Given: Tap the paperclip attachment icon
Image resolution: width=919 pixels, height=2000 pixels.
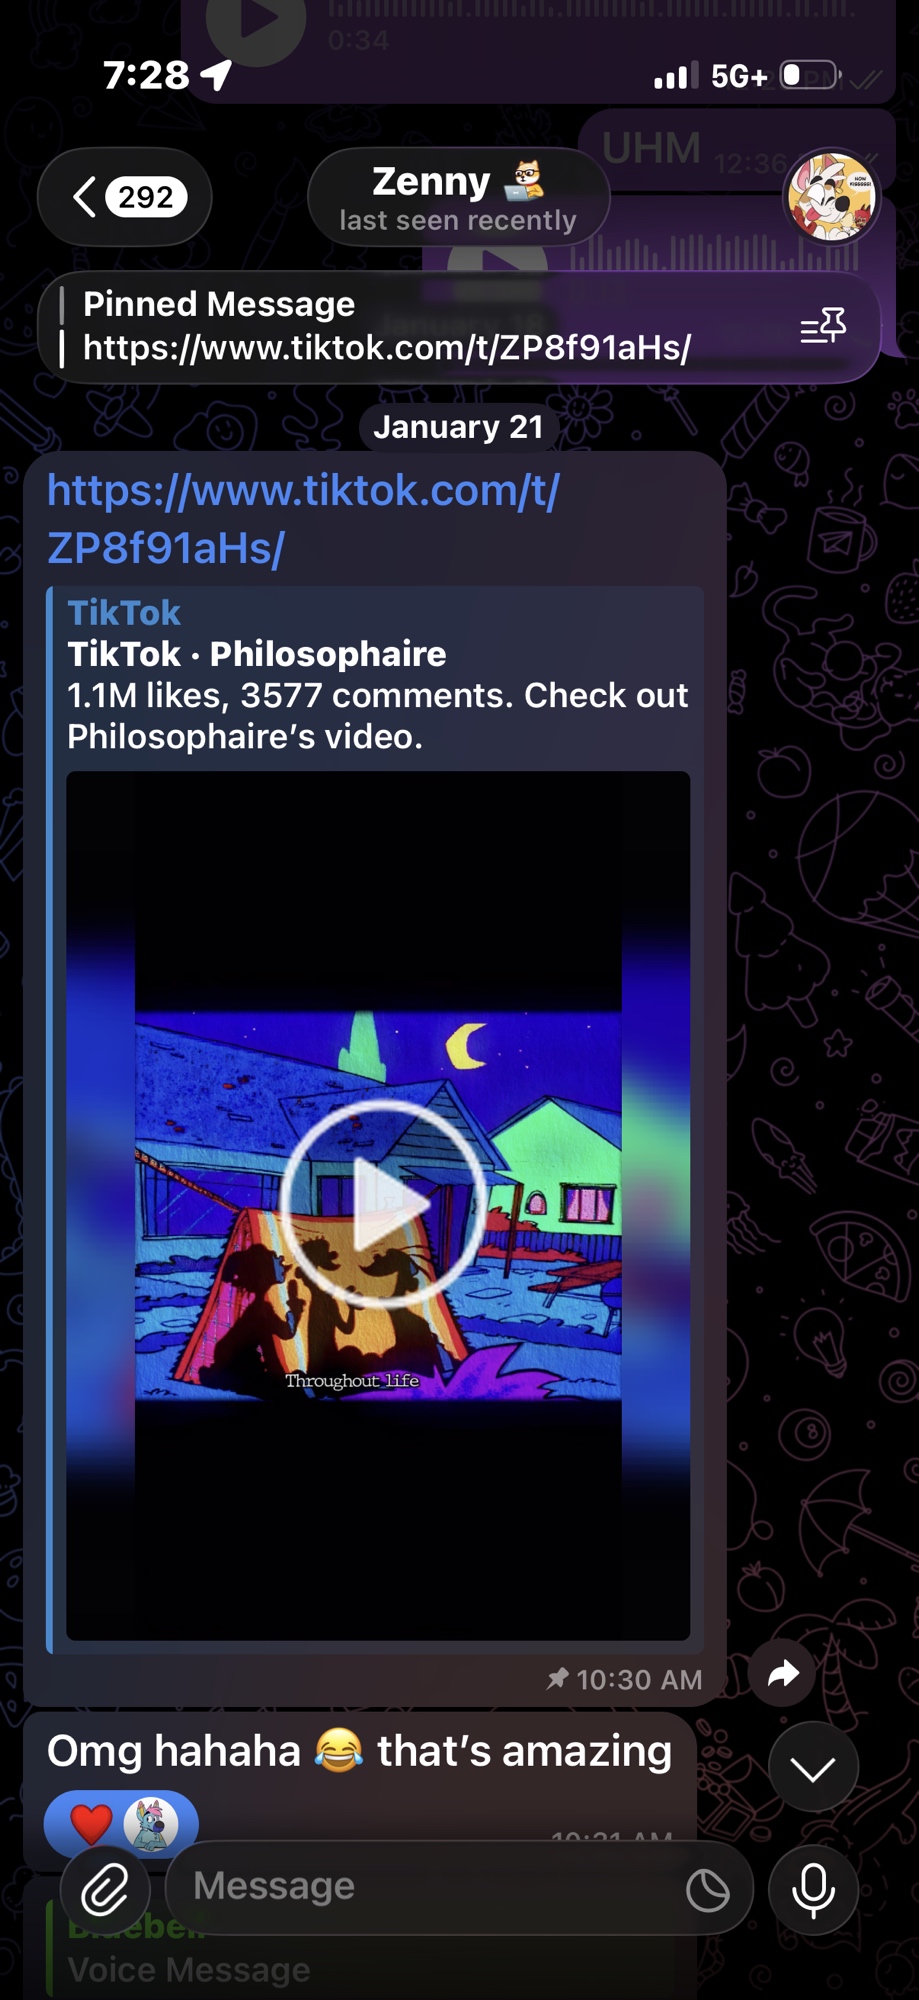Looking at the screenshot, I should [x=106, y=1889].
